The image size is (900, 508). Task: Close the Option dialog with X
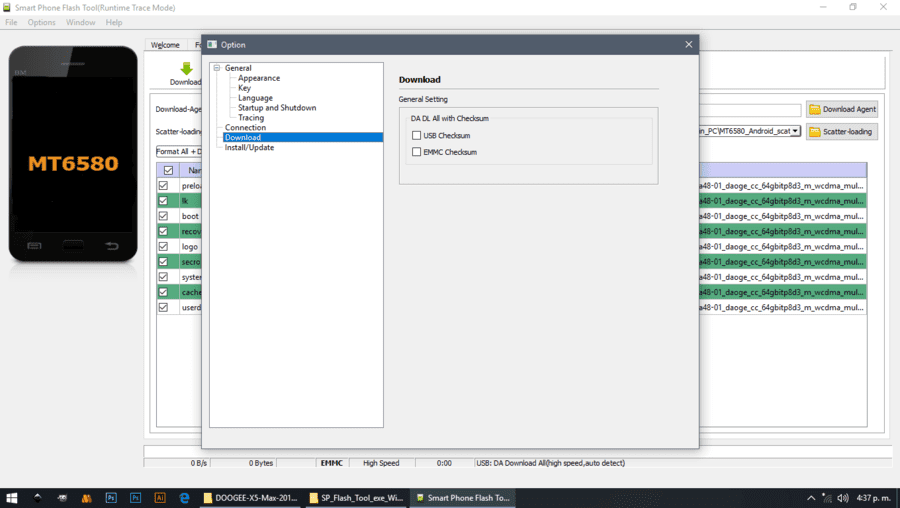(689, 44)
